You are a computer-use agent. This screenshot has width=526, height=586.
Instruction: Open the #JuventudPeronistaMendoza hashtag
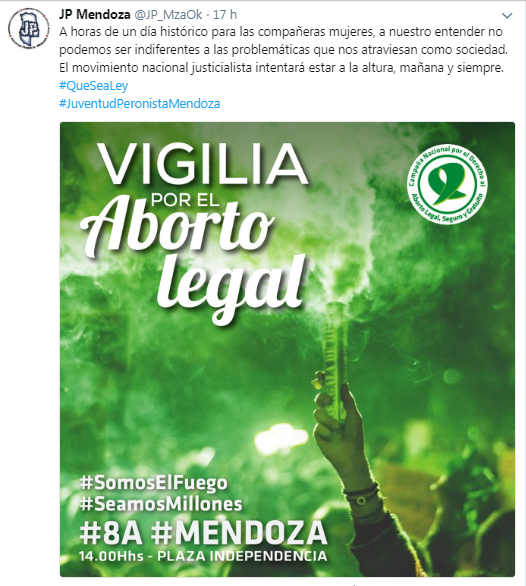pos(139,104)
